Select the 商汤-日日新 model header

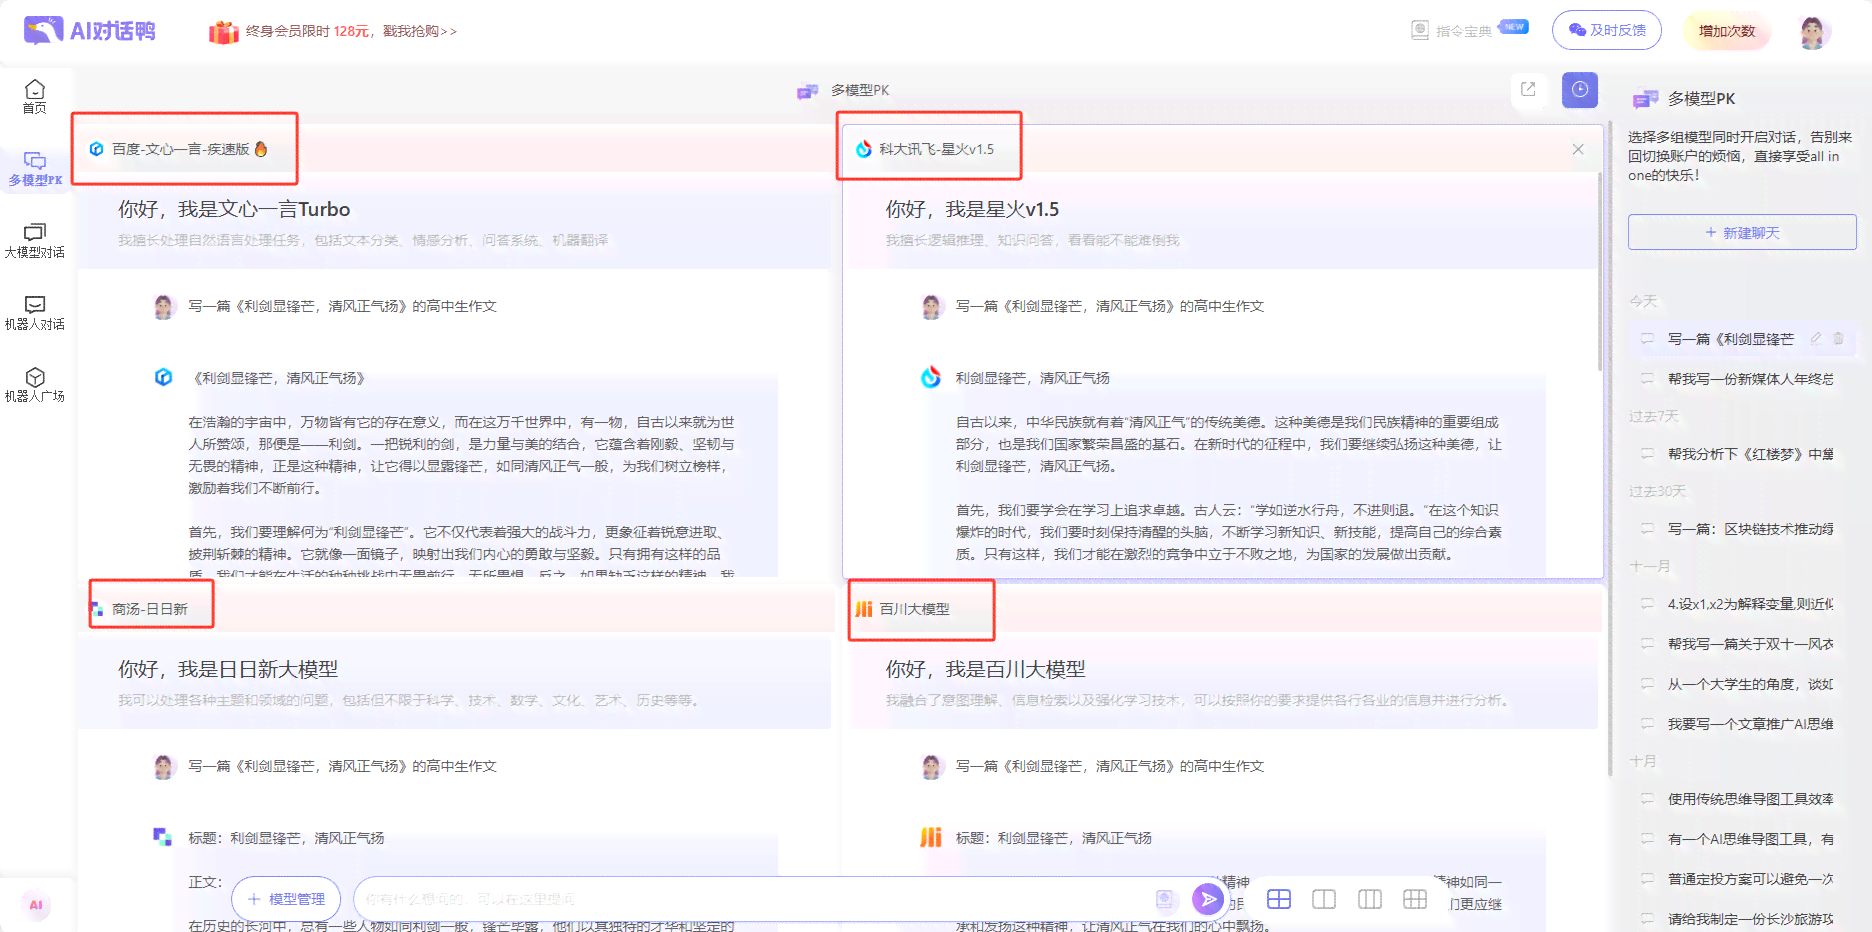coord(139,609)
